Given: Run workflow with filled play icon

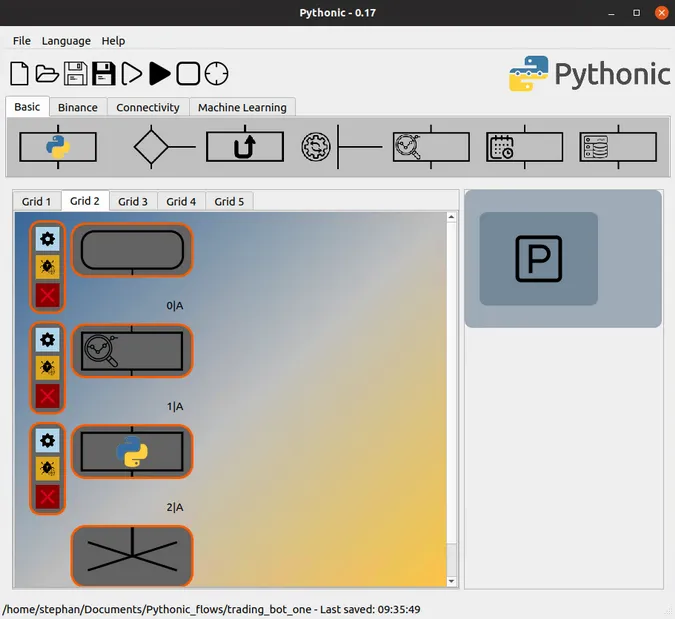Looking at the screenshot, I should [x=160, y=74].
